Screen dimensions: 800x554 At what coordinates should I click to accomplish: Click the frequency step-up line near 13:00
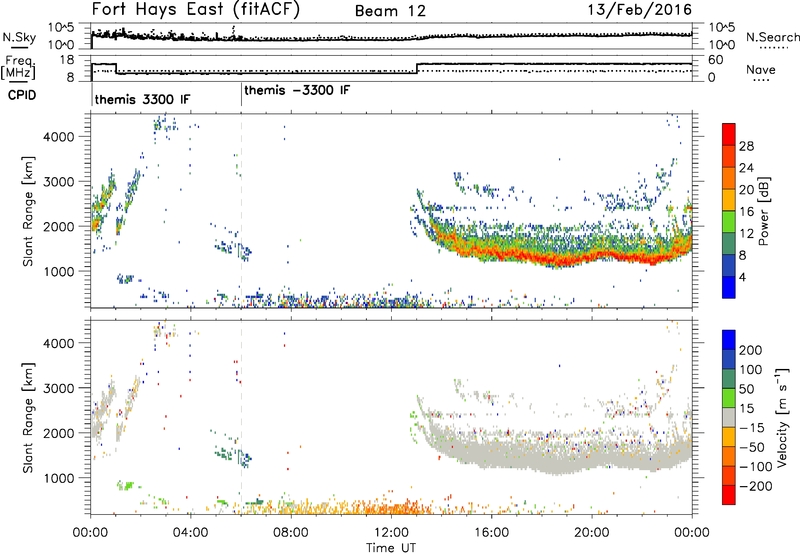pos(417,68)
